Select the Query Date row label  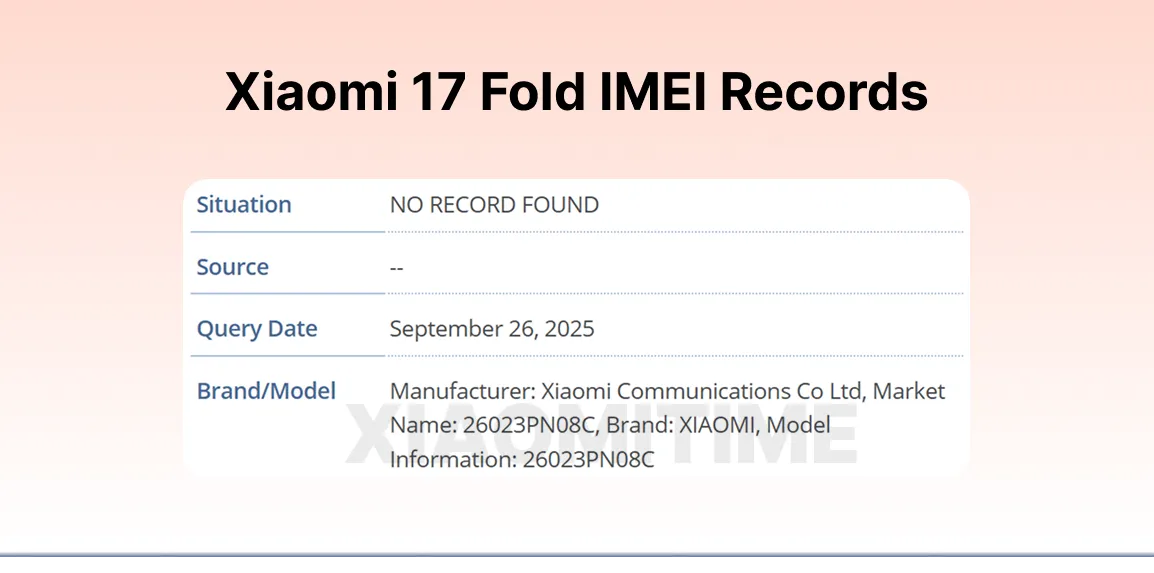pyautogui.click(x=256, y=329)
